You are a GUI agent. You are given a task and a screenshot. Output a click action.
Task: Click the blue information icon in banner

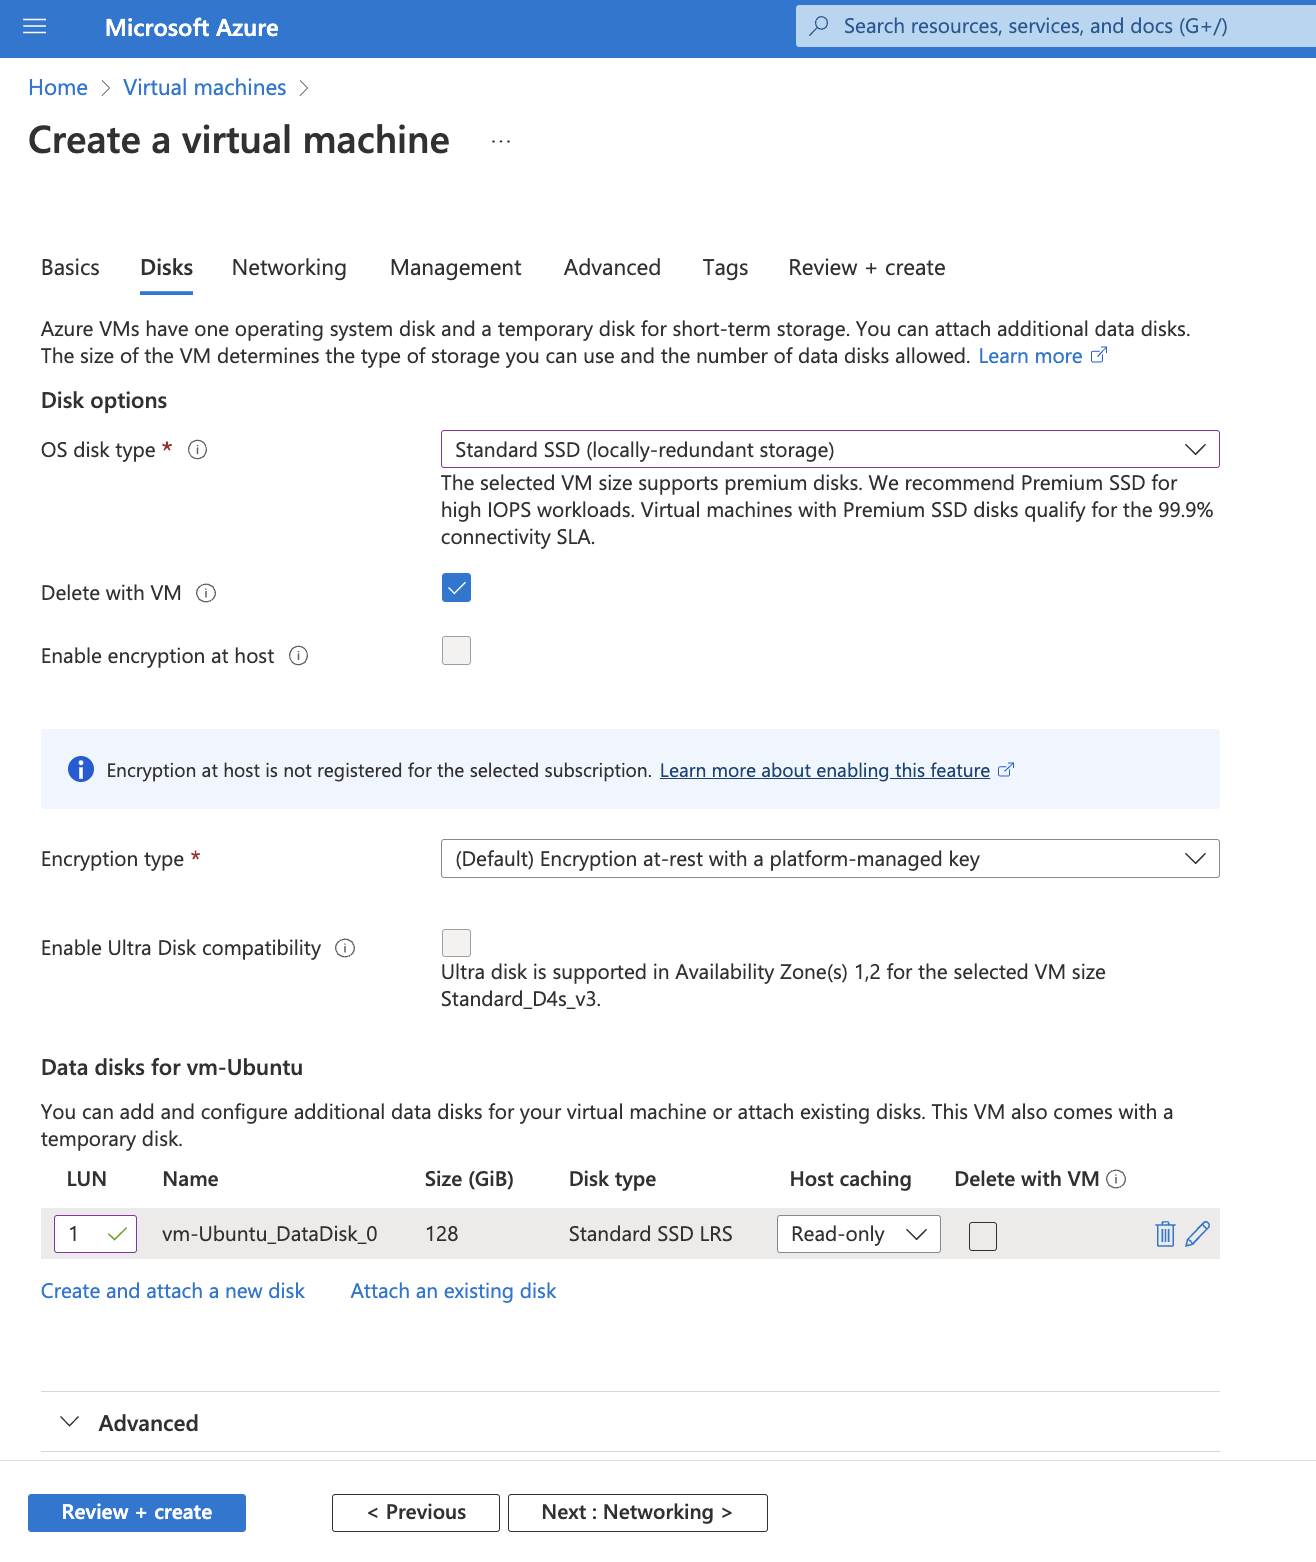coord(81,769)
